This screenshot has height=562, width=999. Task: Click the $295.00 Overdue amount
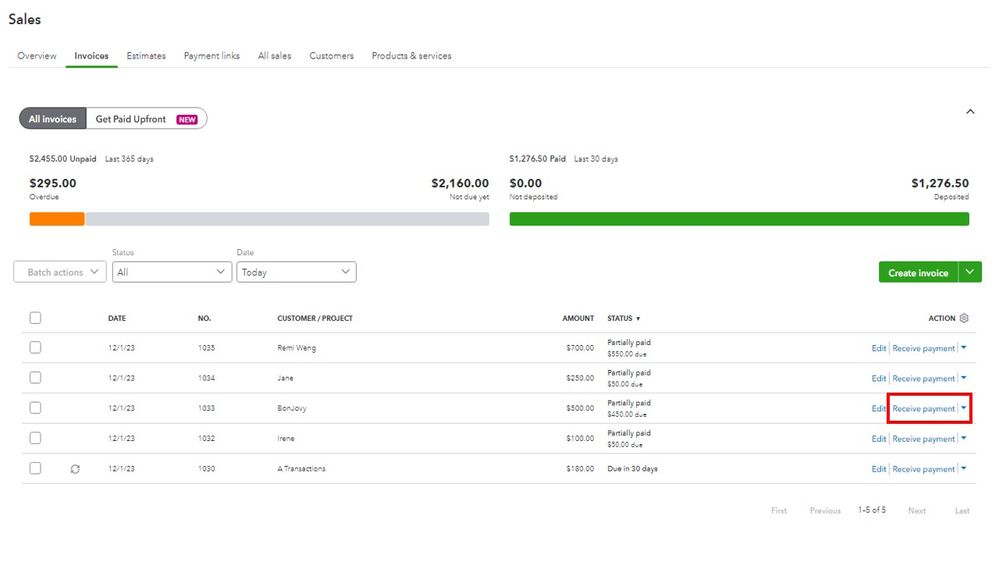pos(53,183)
